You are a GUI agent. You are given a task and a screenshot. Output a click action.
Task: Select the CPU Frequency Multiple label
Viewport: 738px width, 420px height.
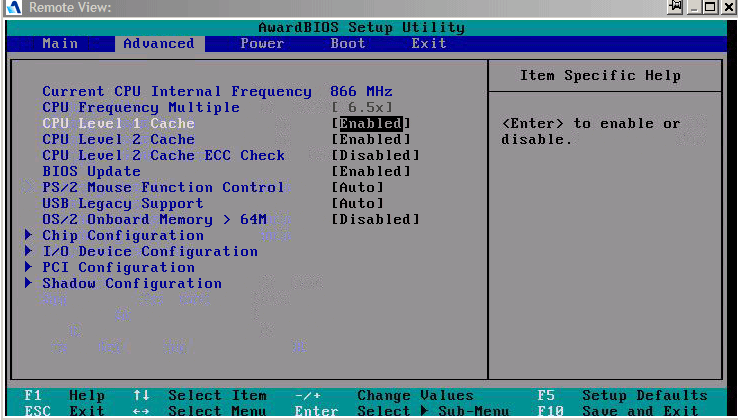point(141,107)
